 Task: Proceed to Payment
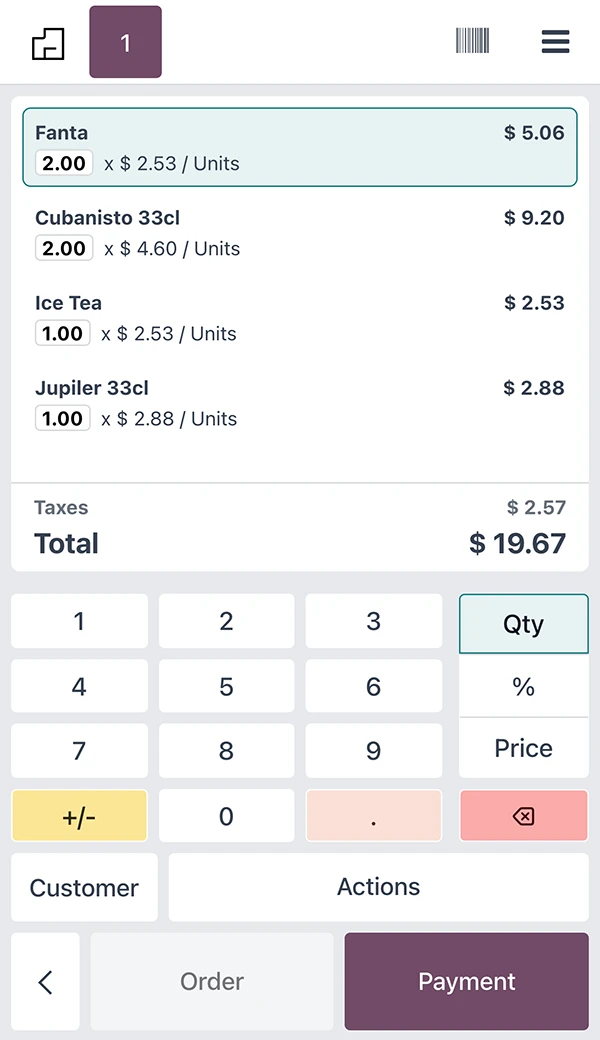point(466,982)
